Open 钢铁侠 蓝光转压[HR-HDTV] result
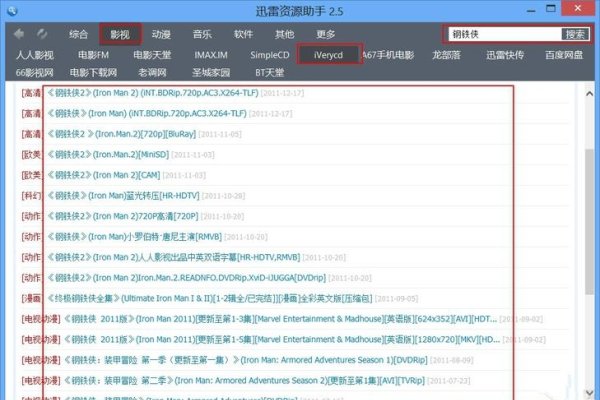 (124, 196)
